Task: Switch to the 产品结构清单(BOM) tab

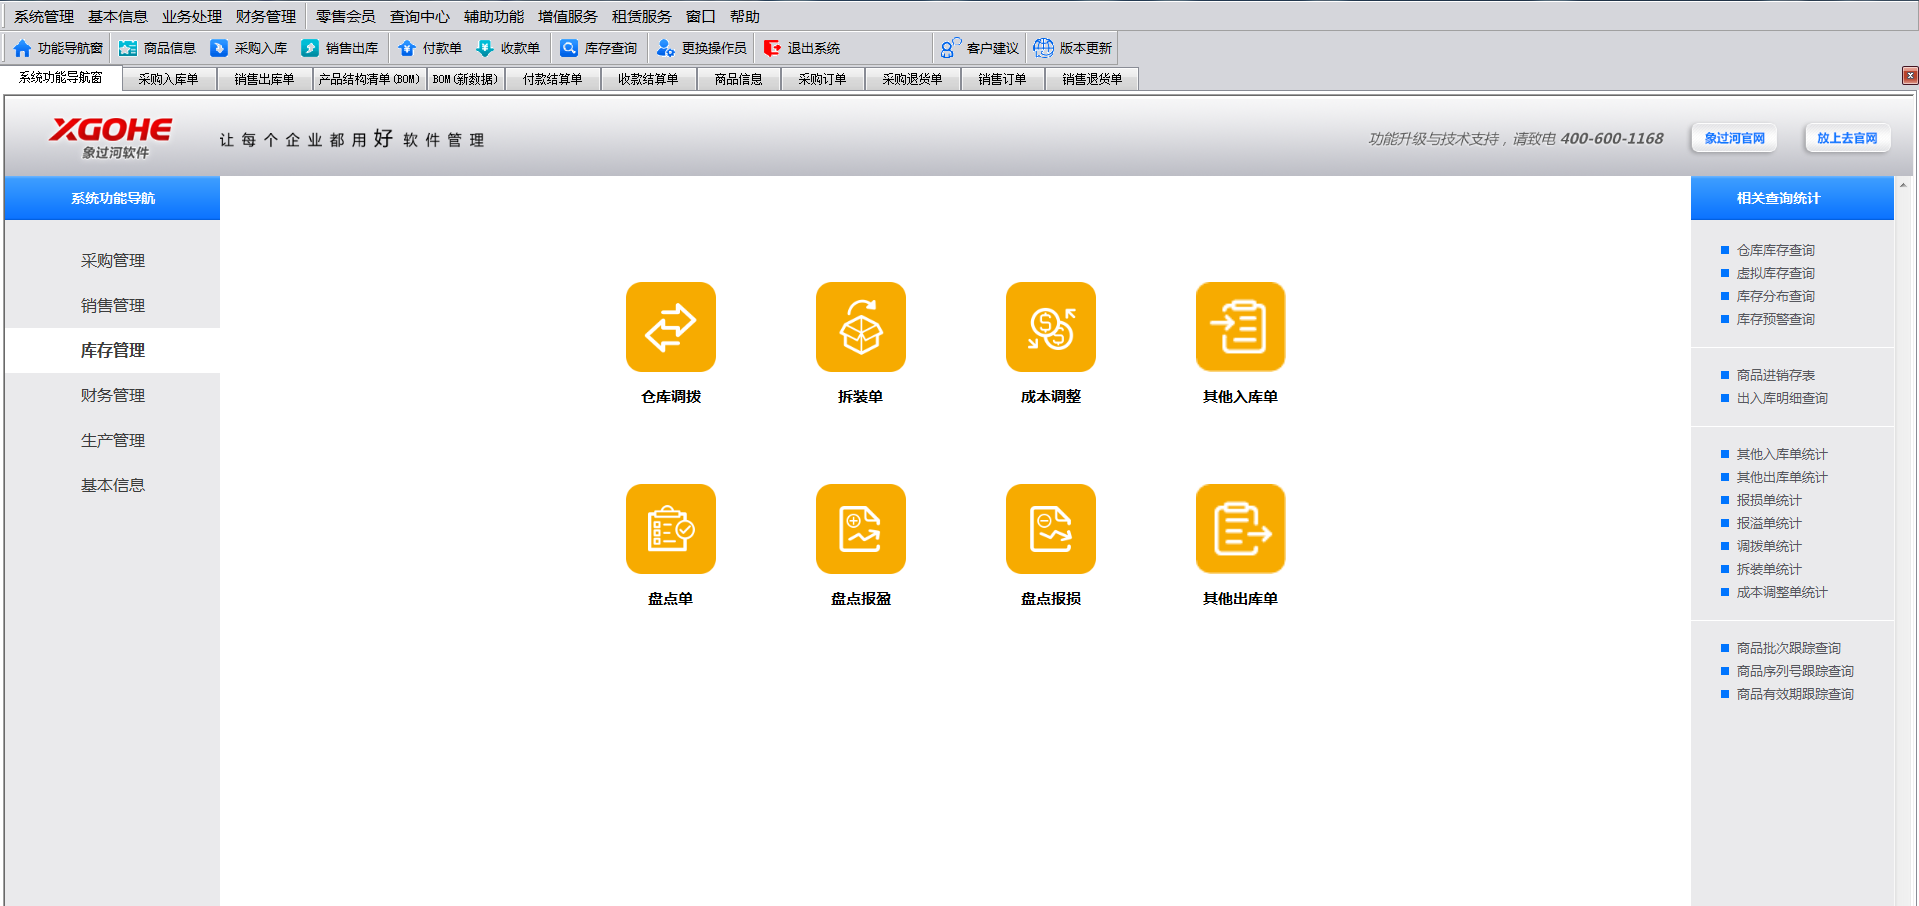Action: [370, 79]
